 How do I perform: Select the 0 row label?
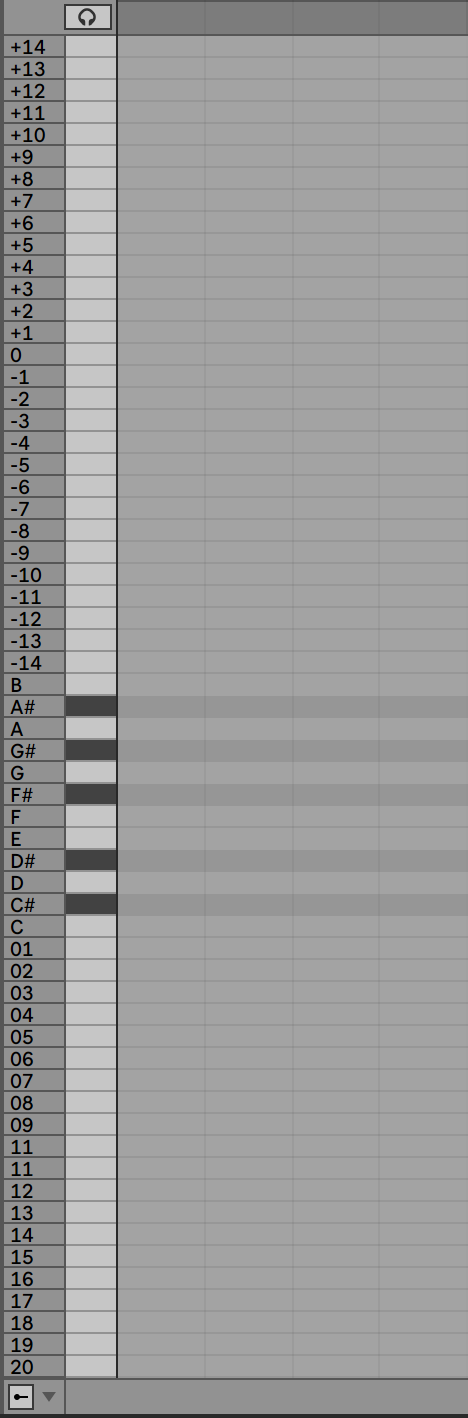pyautogui.click(x=16, y=355)
